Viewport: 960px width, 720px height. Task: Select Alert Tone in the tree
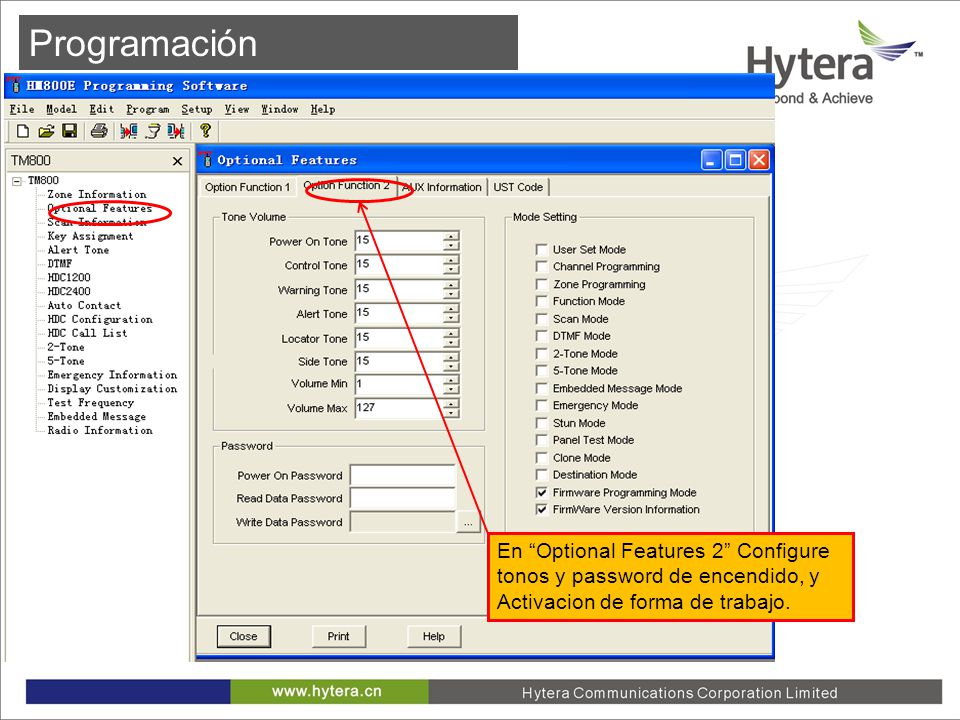click(x=78, y=250)
